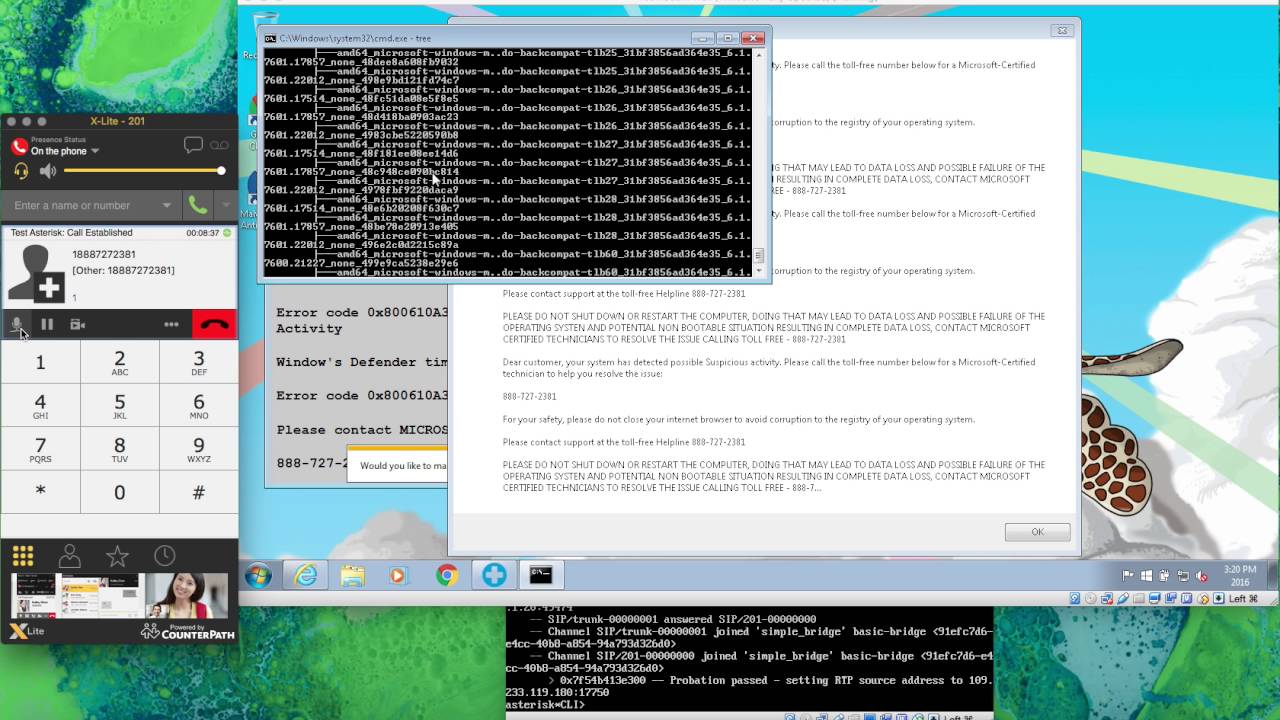Screen dimensions: 1280x720
Task: Dial digit 1 on the keypad
Action: pyautogui.click(x=40, y=362)
